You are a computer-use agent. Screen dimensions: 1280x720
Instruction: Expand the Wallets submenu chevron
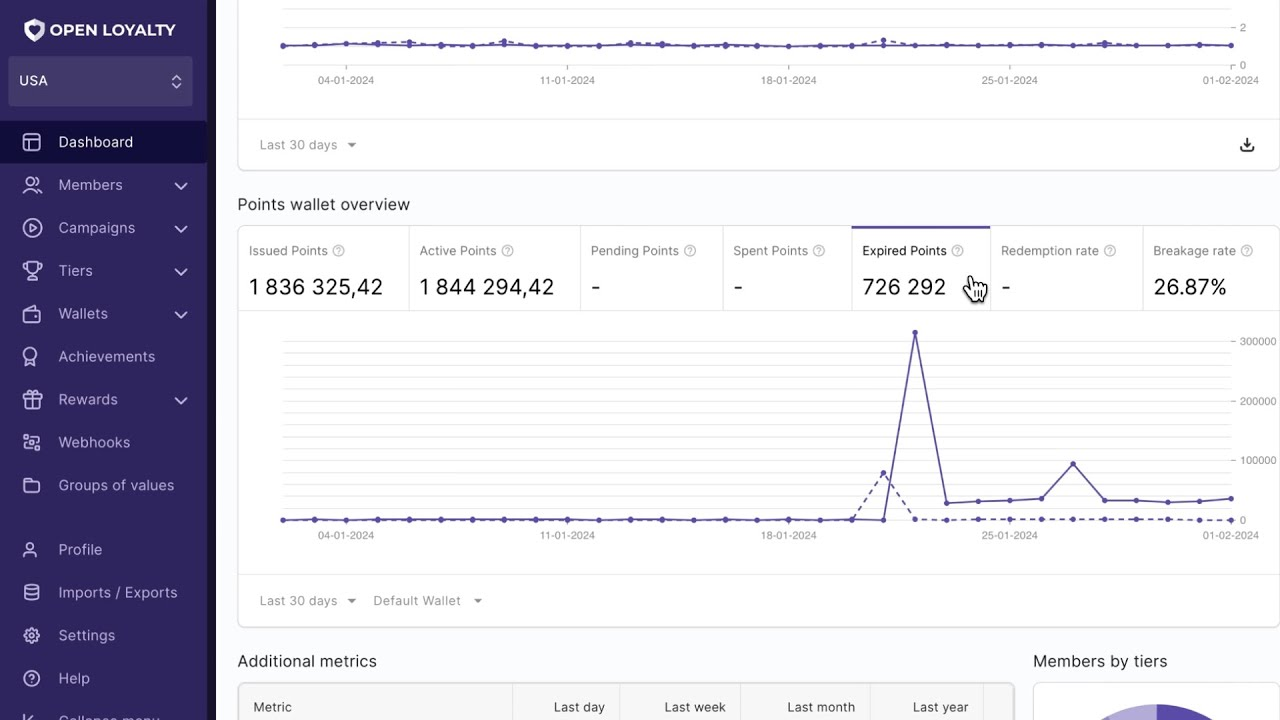pyautogui.click(x=181, y=315)
